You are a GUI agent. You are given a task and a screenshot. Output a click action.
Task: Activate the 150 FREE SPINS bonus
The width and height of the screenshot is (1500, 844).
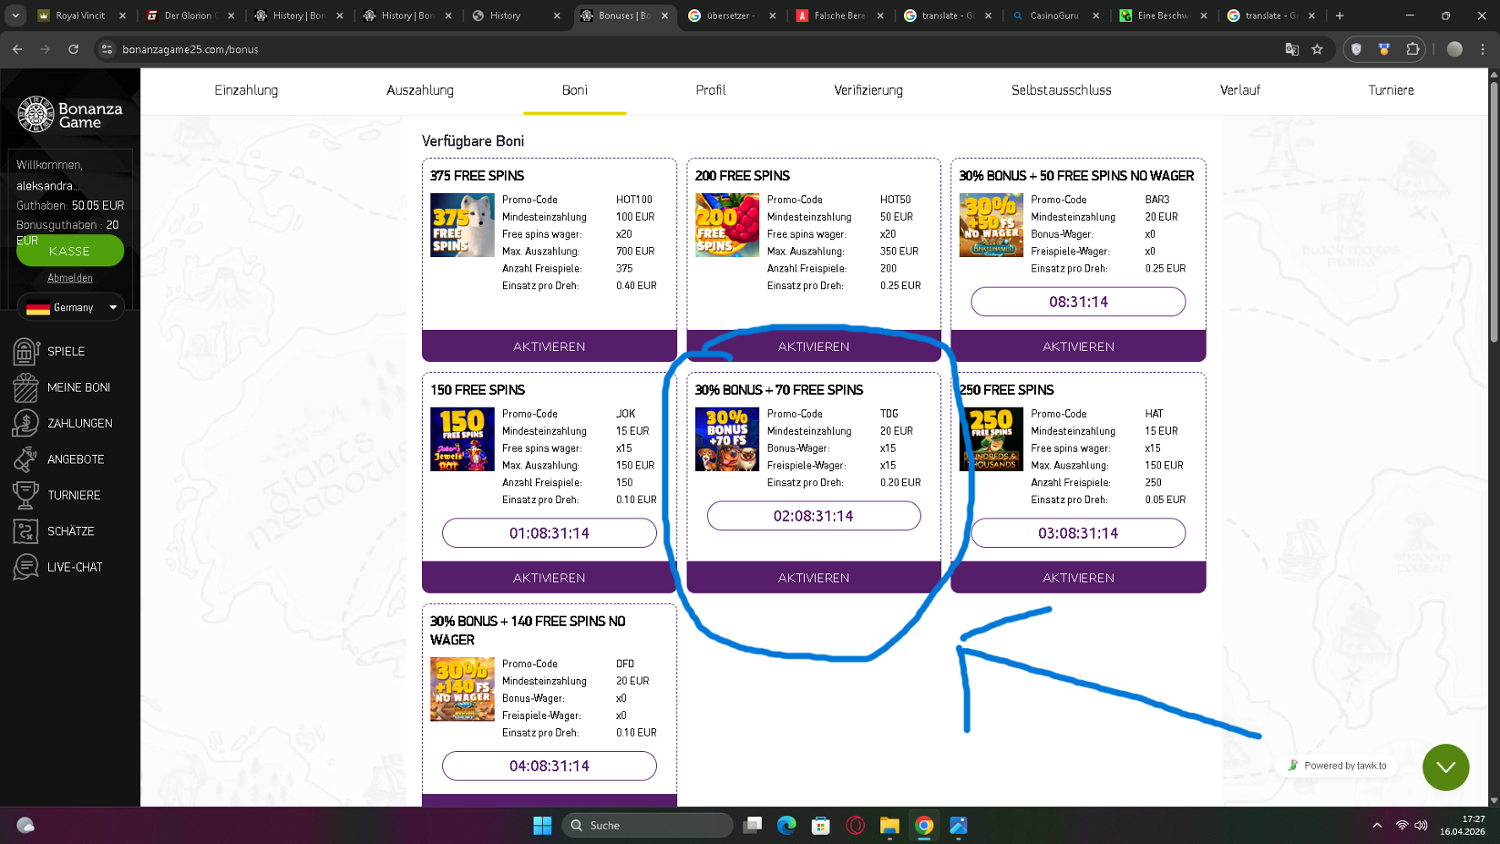click(x=549, y=578)
